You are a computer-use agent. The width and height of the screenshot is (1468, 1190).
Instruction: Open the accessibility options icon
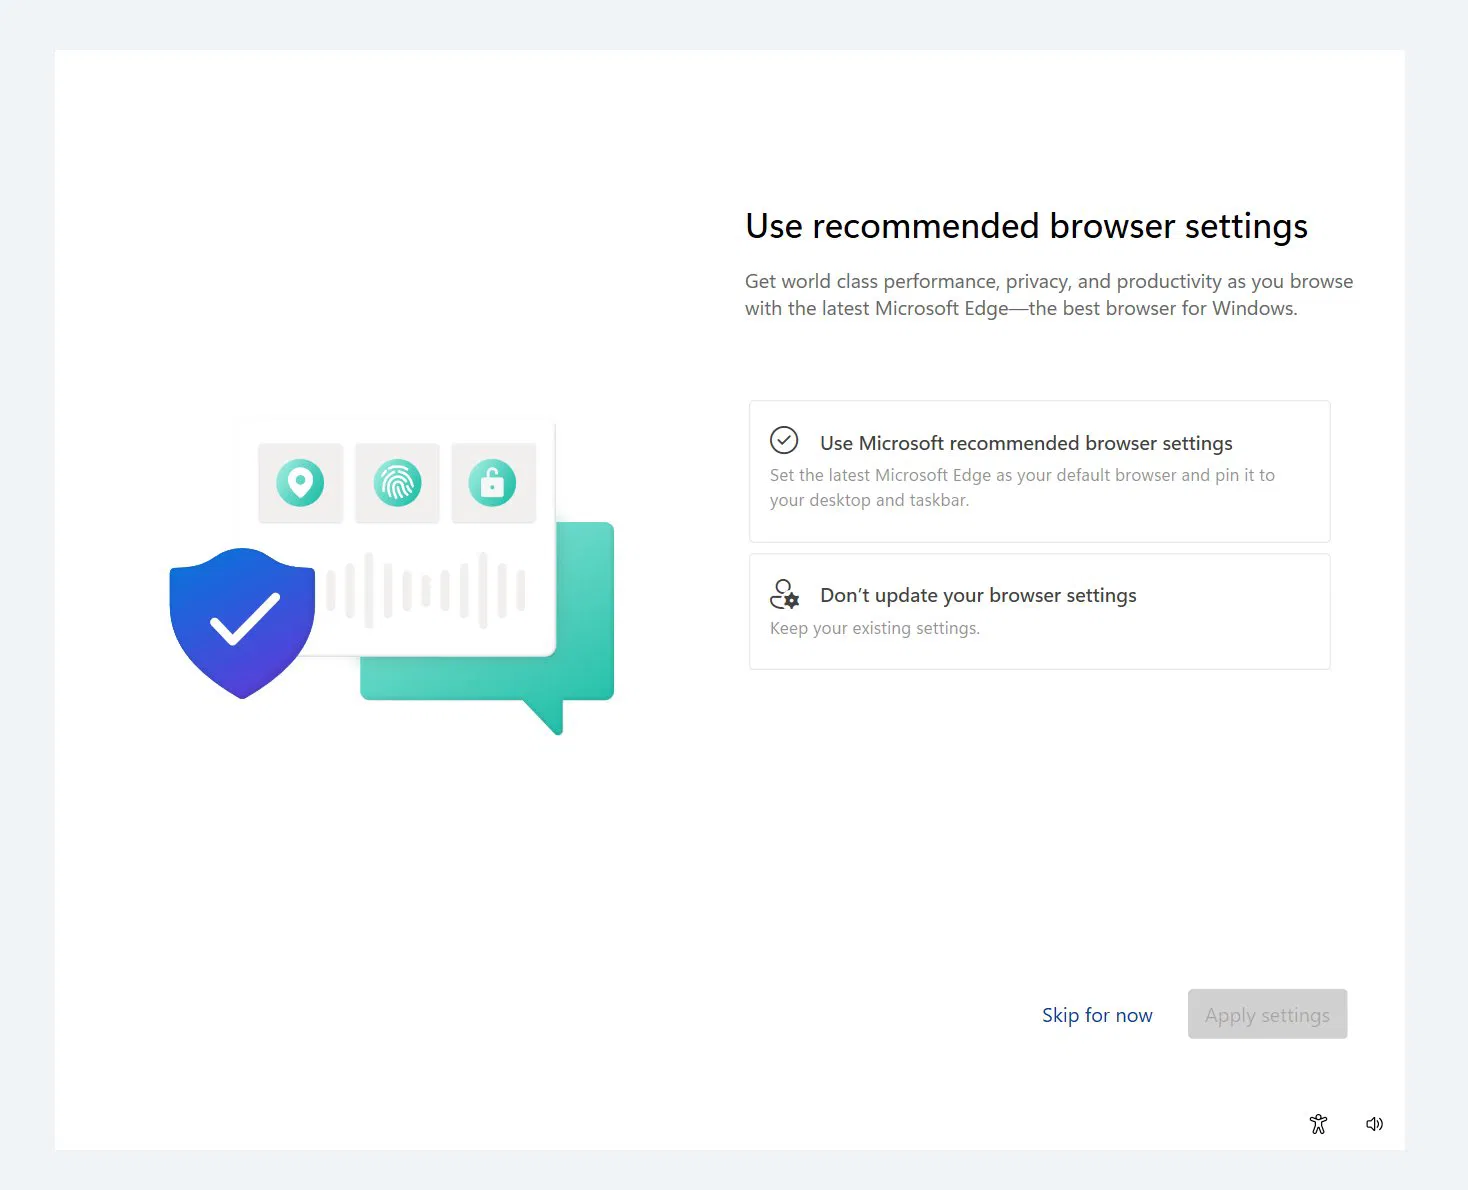click(x=1318, y=1124)
